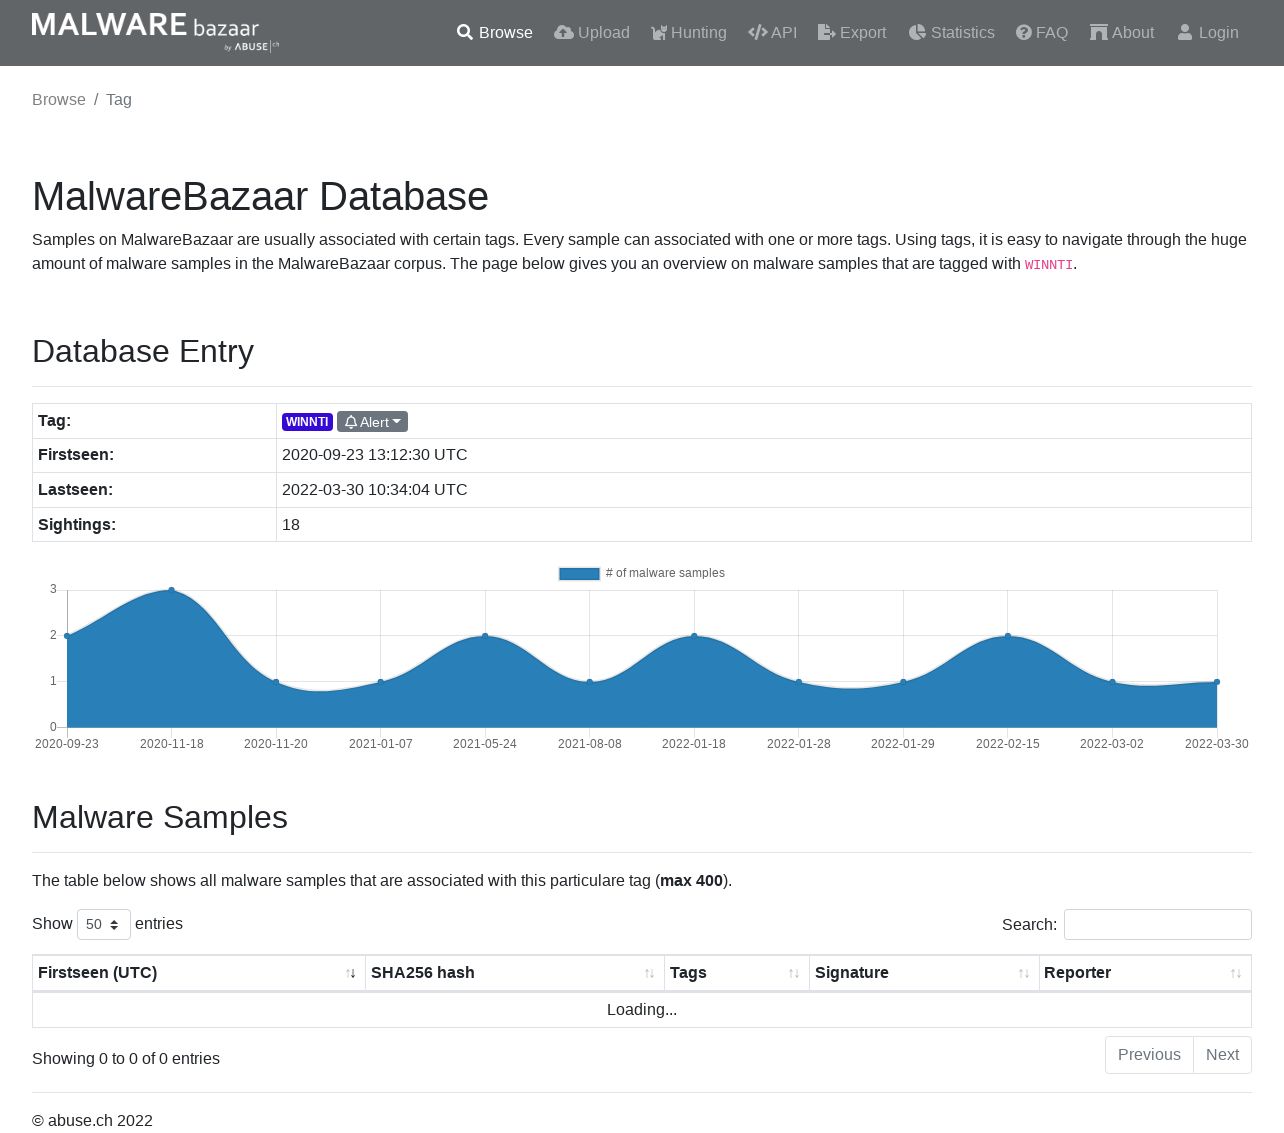The width and height of the screenshot is (1284, 1133).
Task: Open the Export menu item
Action: pyautogui.click(x=852, y=33)
